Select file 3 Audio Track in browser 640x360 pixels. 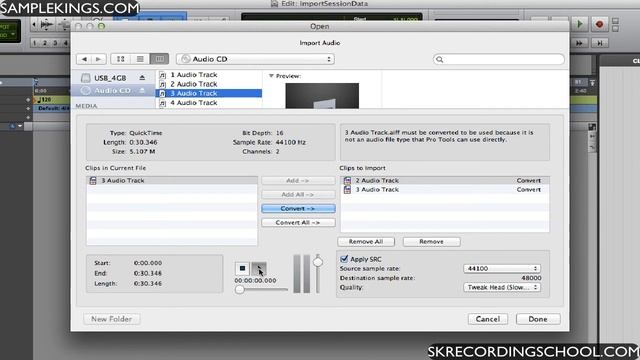(209, 93)
